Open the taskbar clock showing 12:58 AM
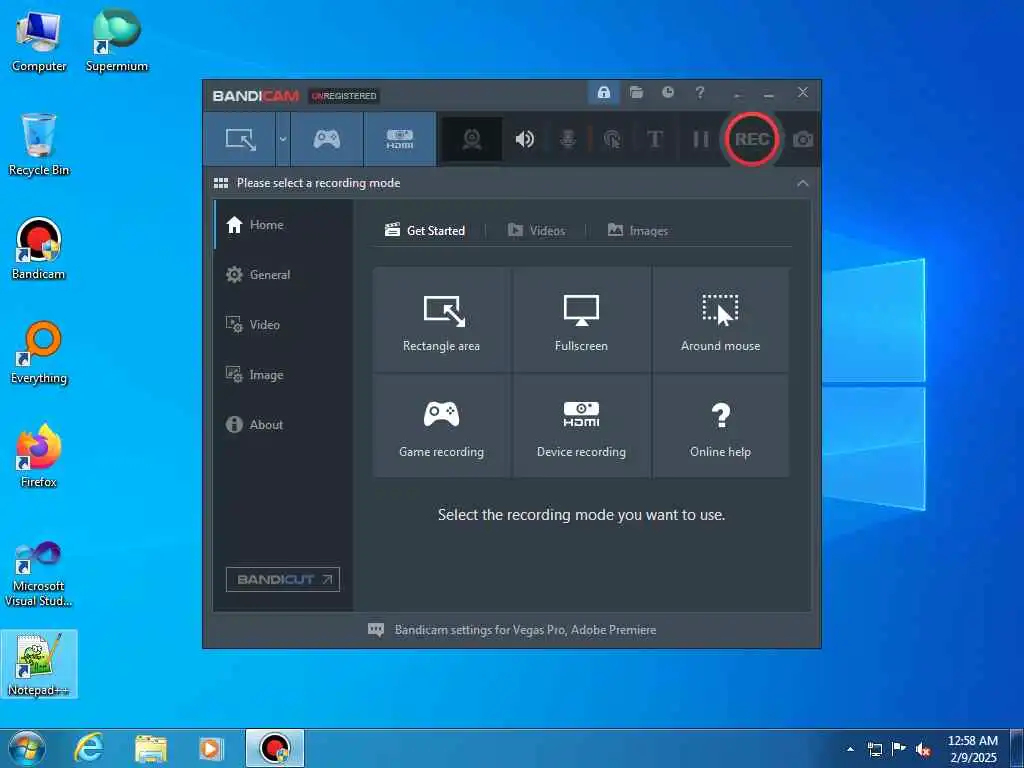The height and width of the screenshot is (768, 1024). click(x=972, y=749)
